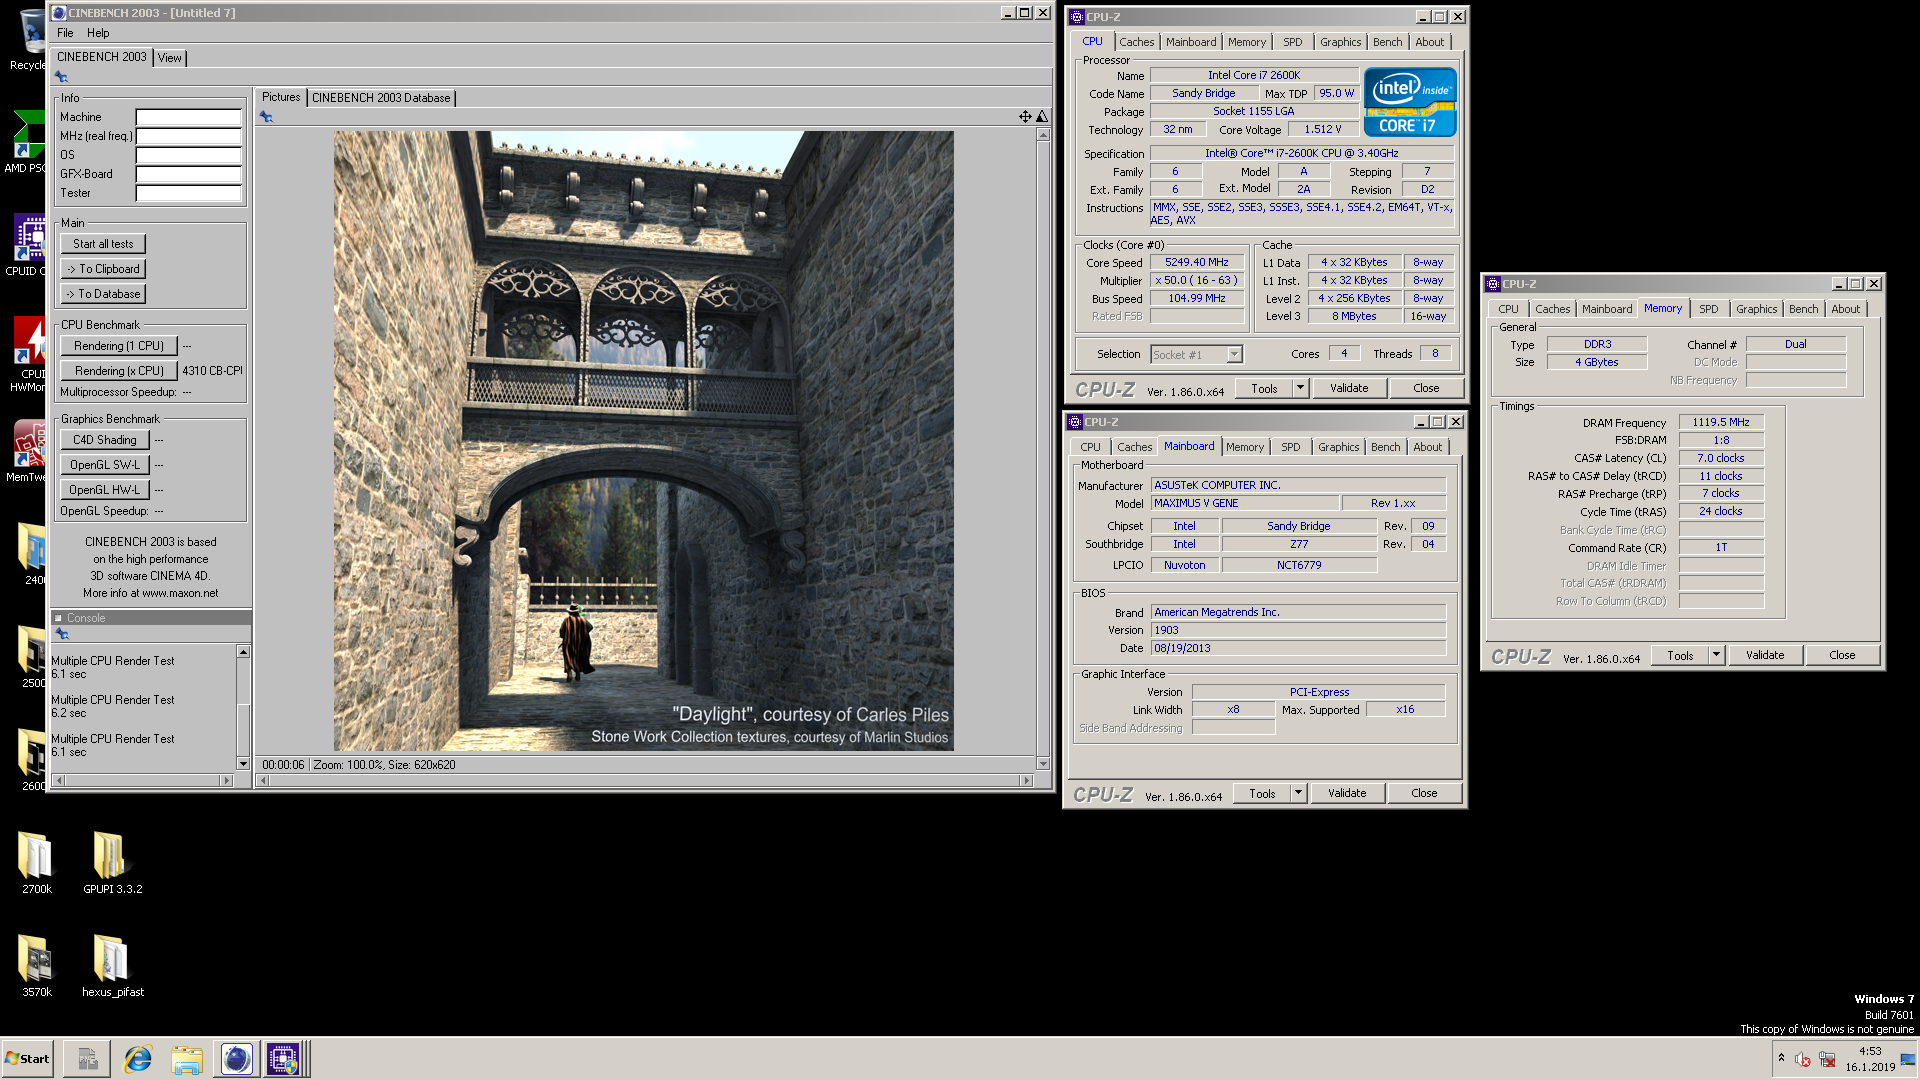Viewport: 1920px width, 1080px height.
Task: Click the triangle icon above picture scrollbar
Action: [1042, 117]
